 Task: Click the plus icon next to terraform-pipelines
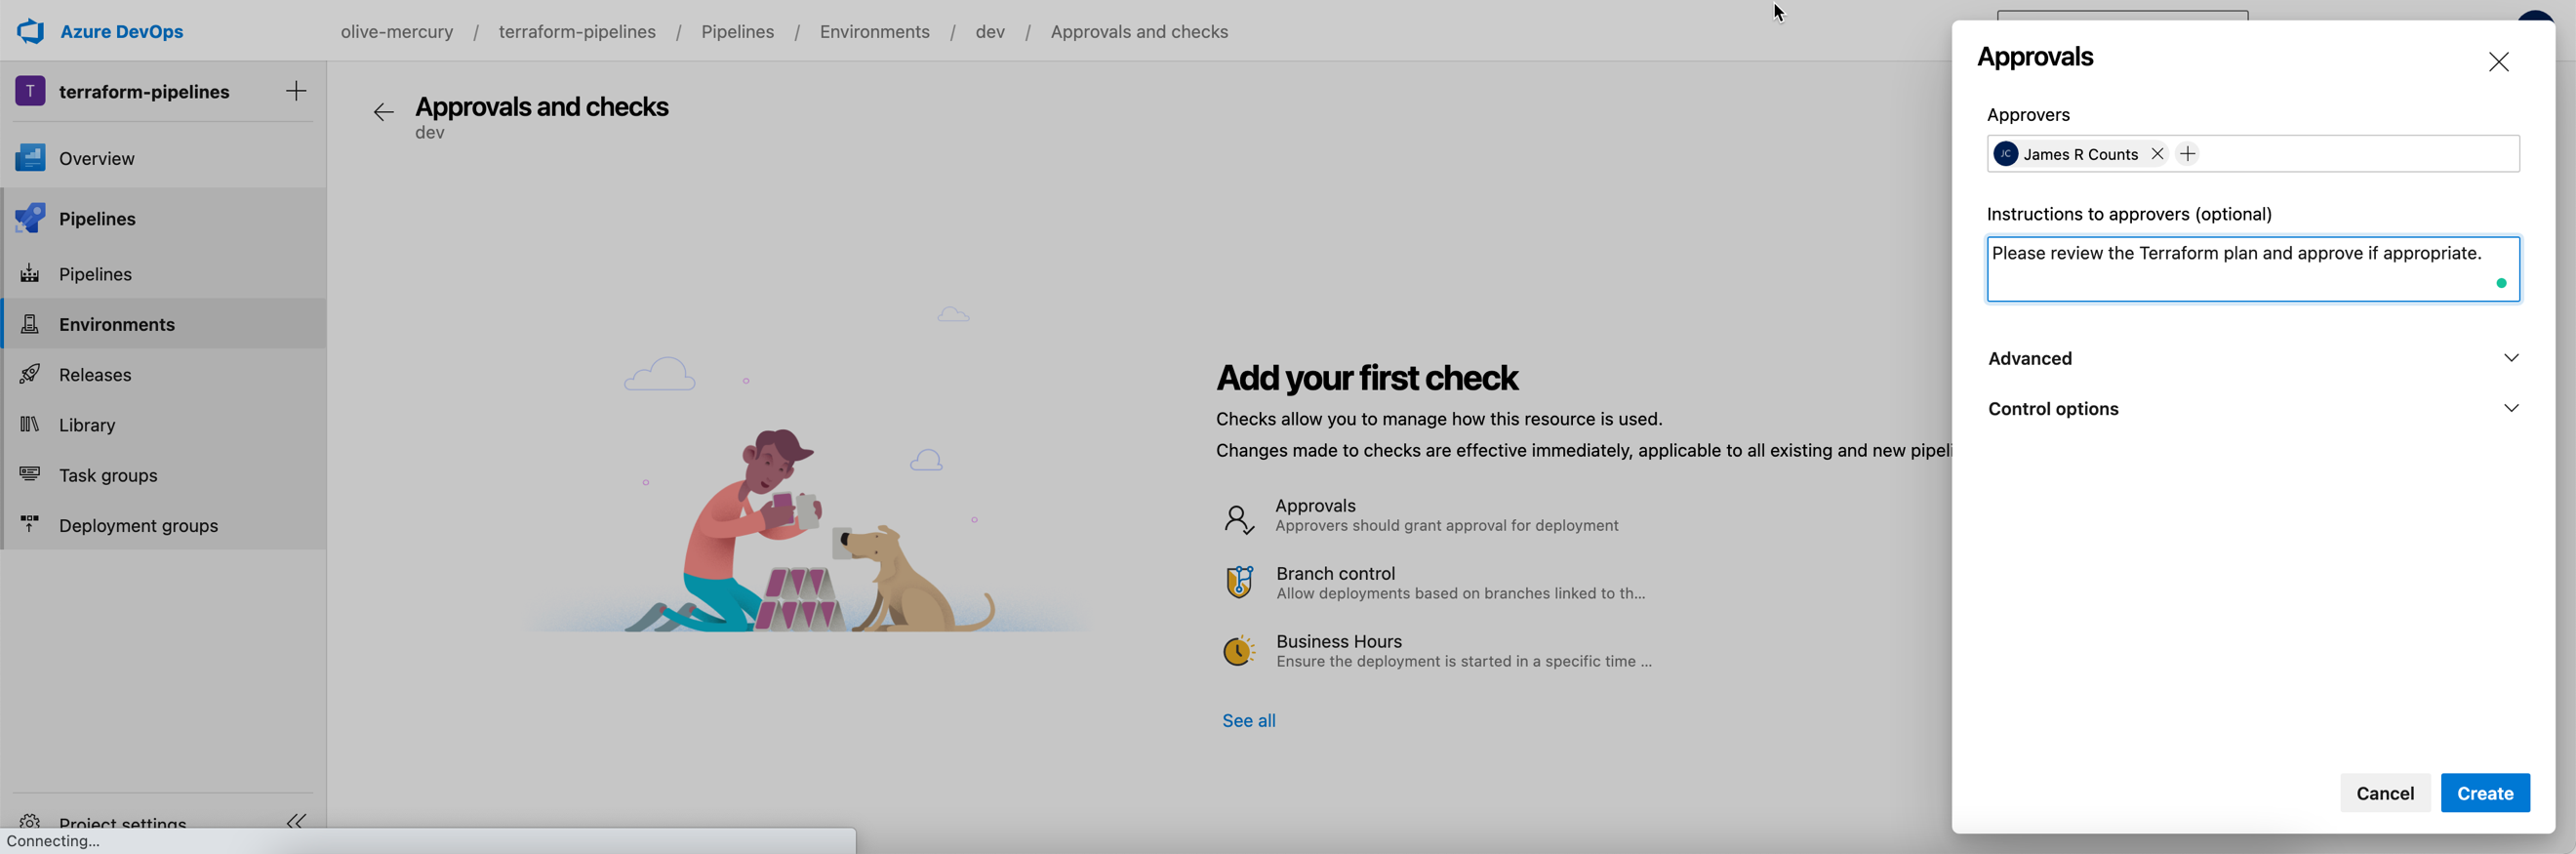coord(296,91)
